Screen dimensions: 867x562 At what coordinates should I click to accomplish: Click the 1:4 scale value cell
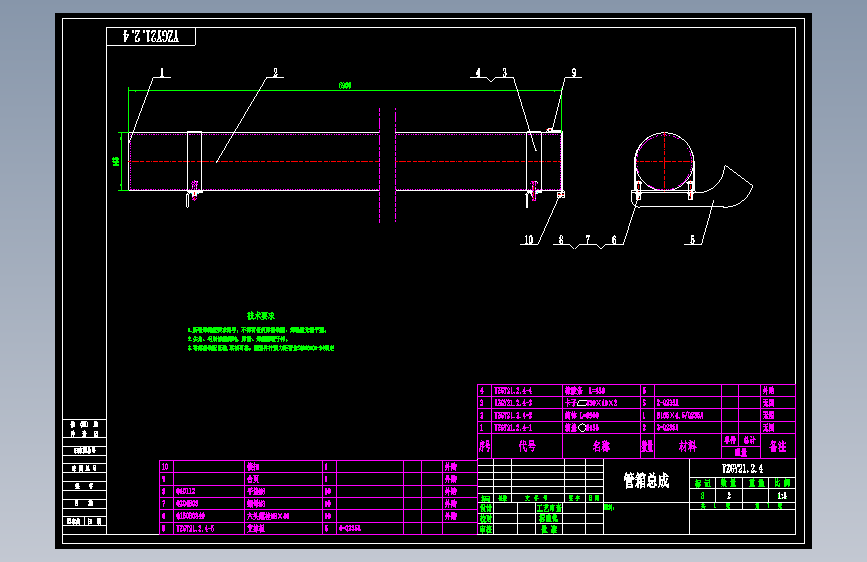click(x=782, y=496)
